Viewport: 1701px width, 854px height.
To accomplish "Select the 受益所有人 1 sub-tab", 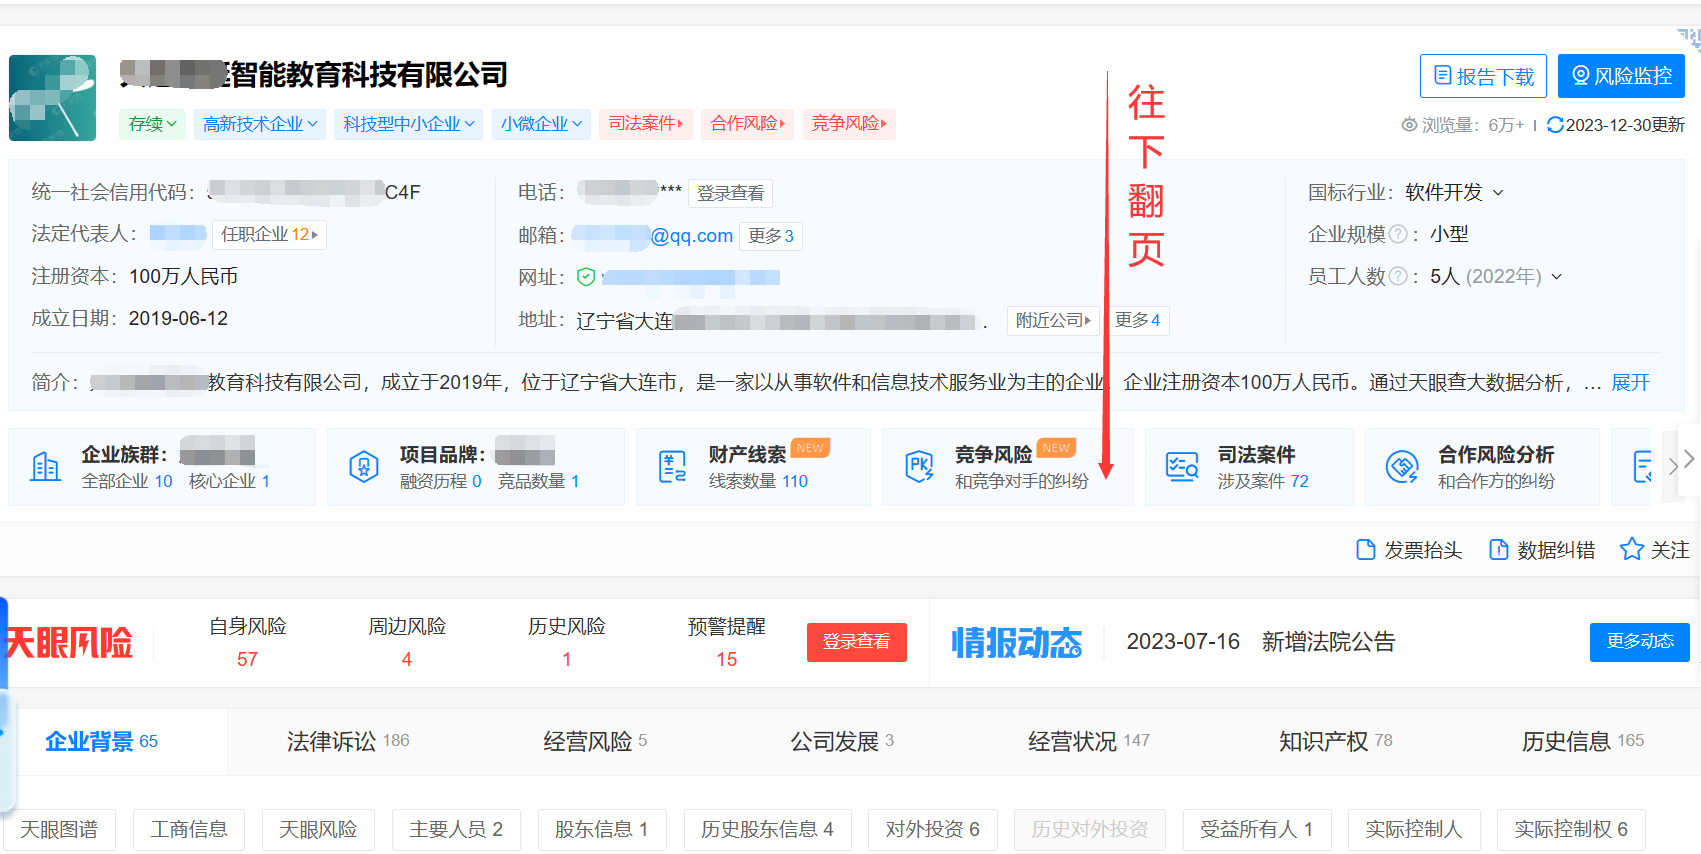I will pos(1257,830).
